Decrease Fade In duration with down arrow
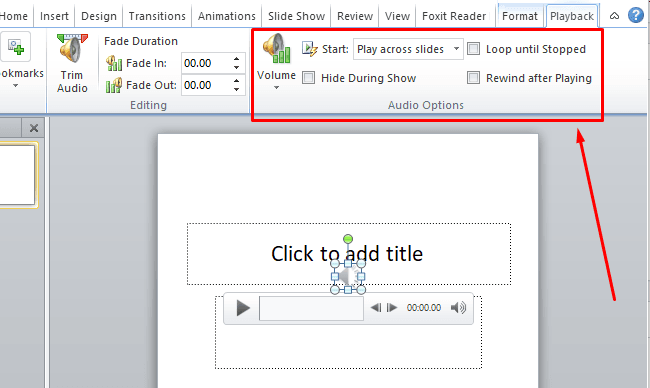The height and width of the screenshot is (388, 650). point(236,68)
